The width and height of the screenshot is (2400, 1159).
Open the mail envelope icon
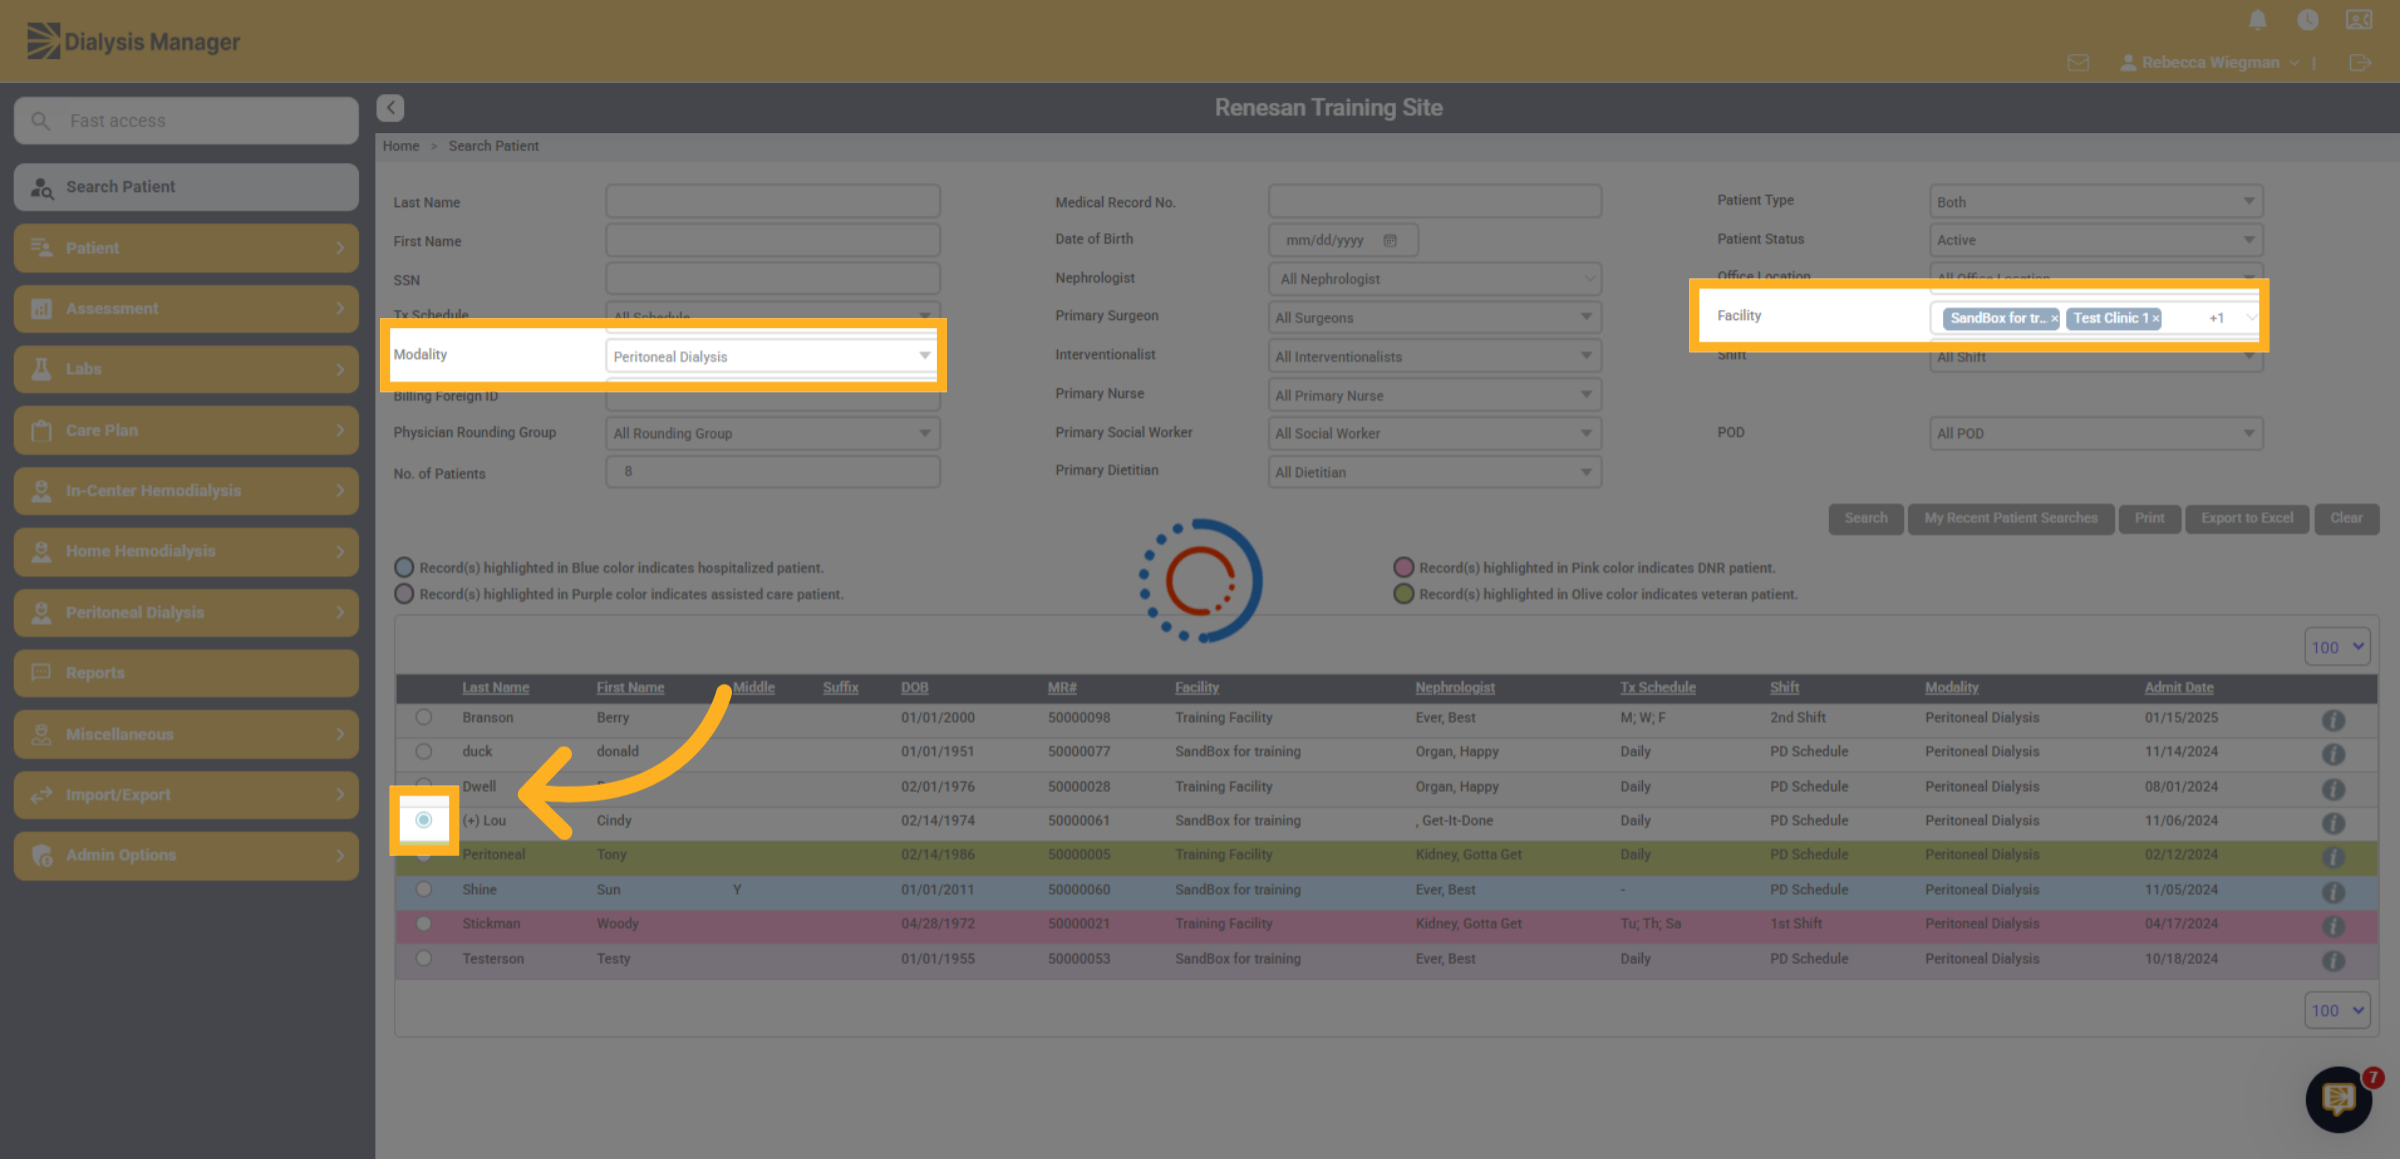(x=2078, y=62)
